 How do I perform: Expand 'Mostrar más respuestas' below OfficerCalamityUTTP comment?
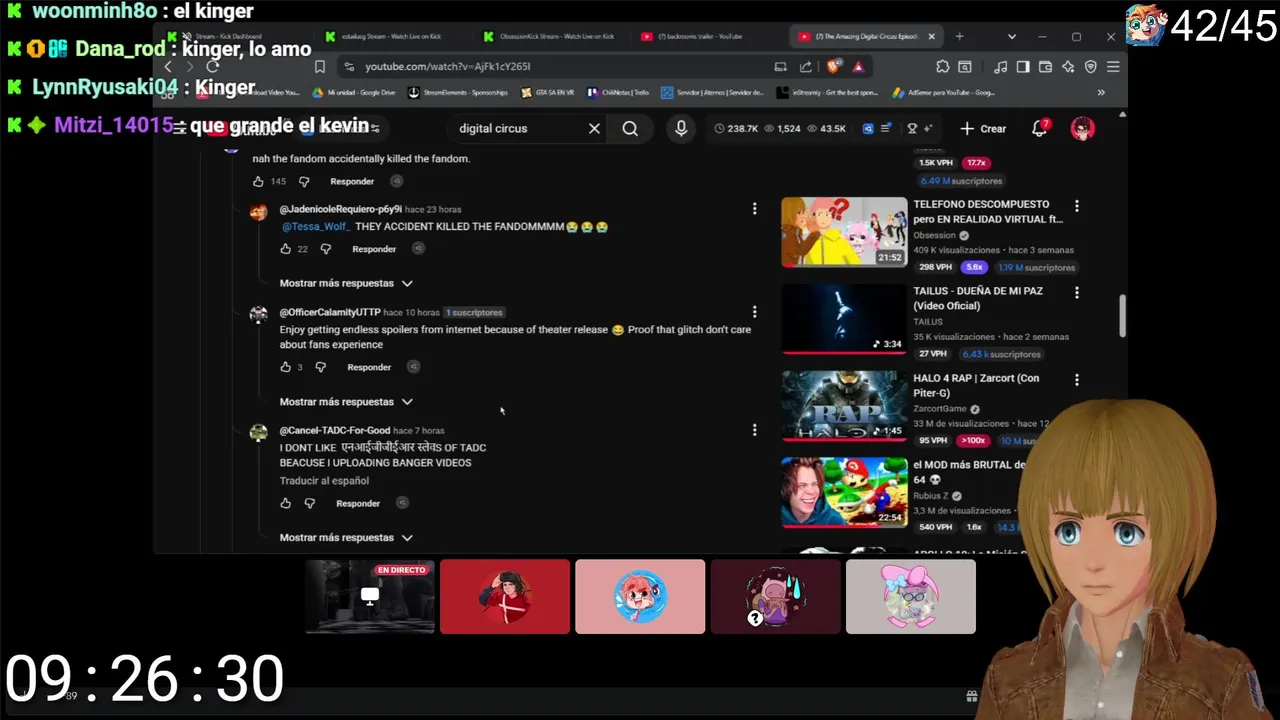346,401
